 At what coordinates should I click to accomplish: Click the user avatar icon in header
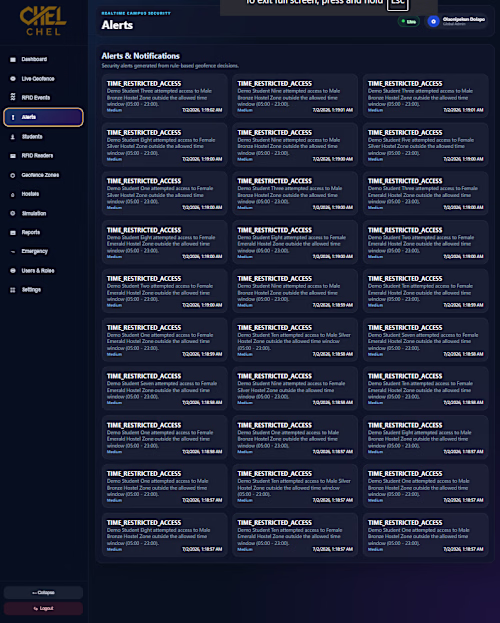pos(433,21)
